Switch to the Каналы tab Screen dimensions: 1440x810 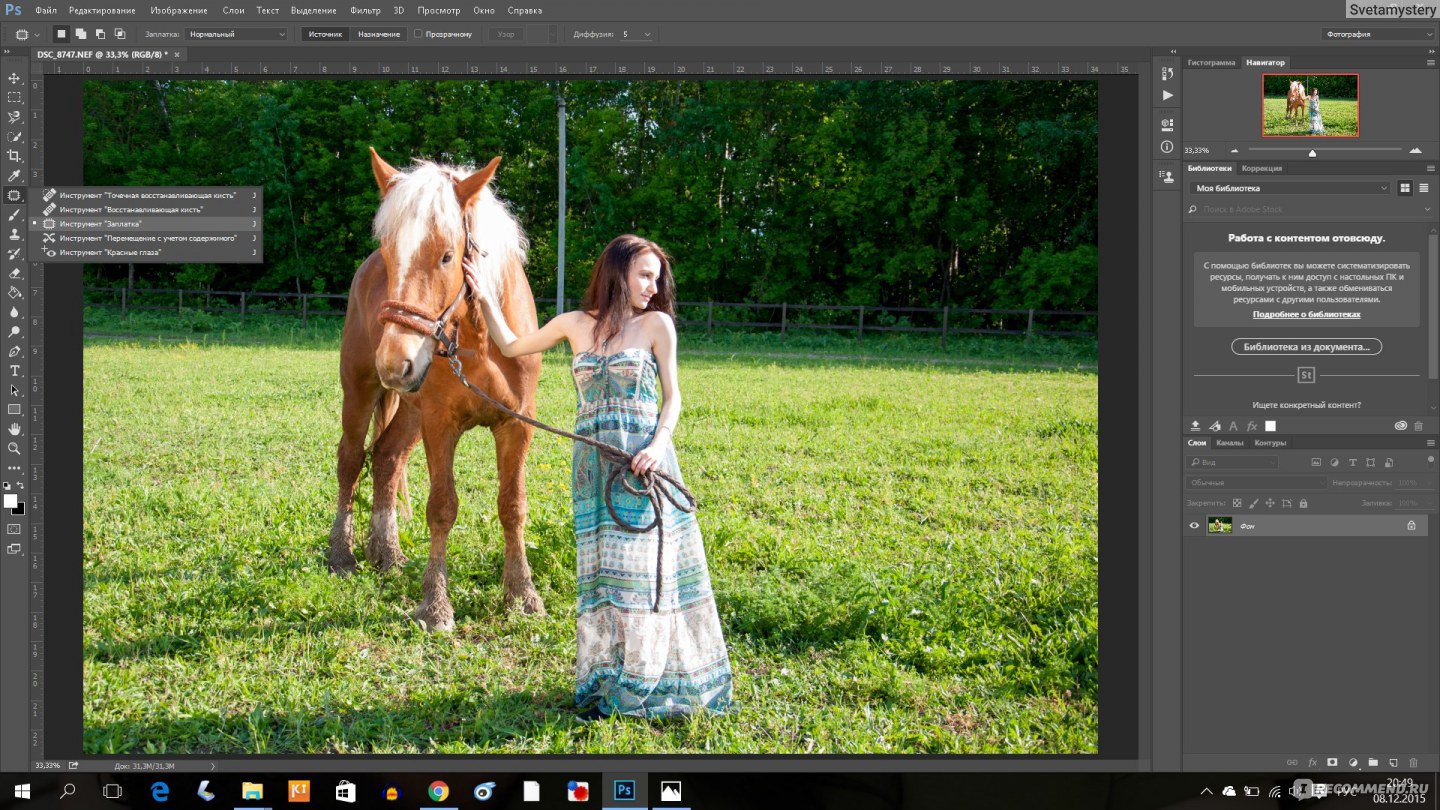coord(1229,442)
